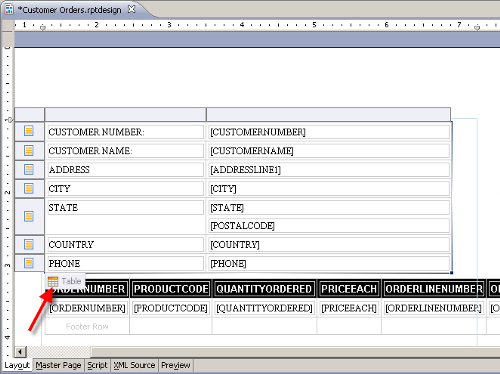500x374 pixels.
Task: Close the Customer Orders.rptdesign editor tab
Action: coord(132,9)
